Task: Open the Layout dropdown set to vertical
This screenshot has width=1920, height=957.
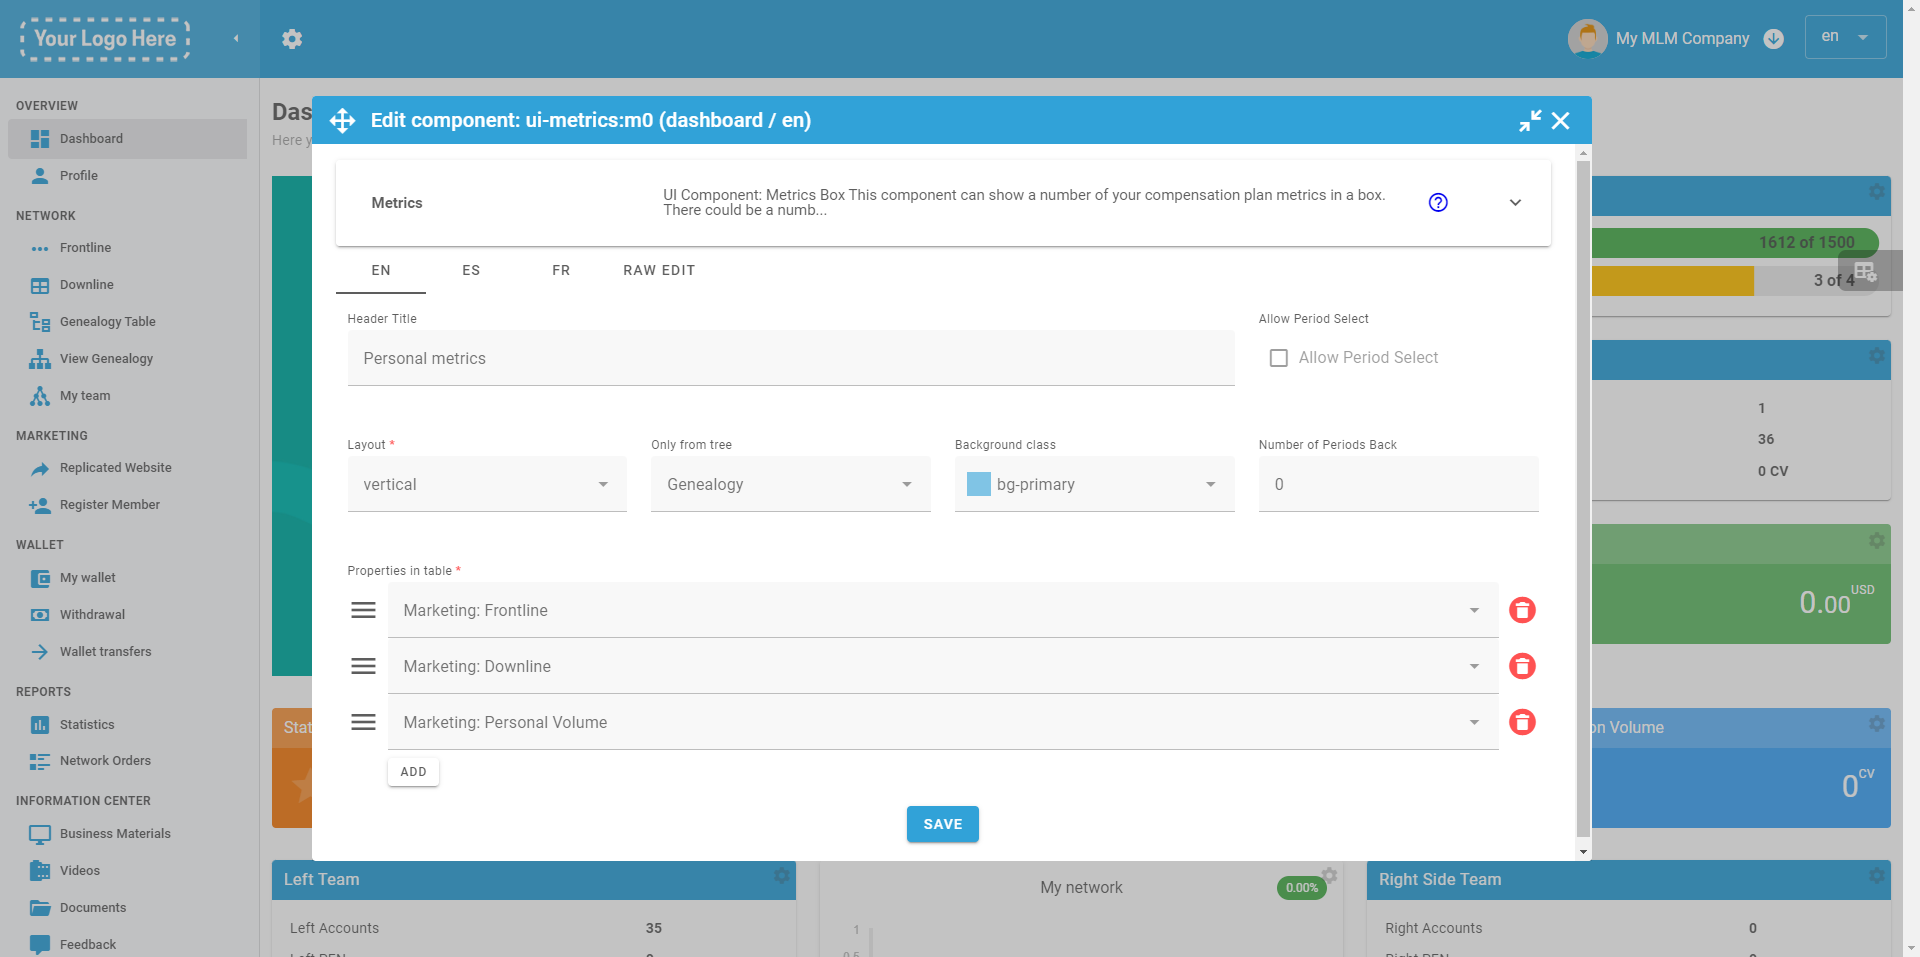Action: [487, 485]
